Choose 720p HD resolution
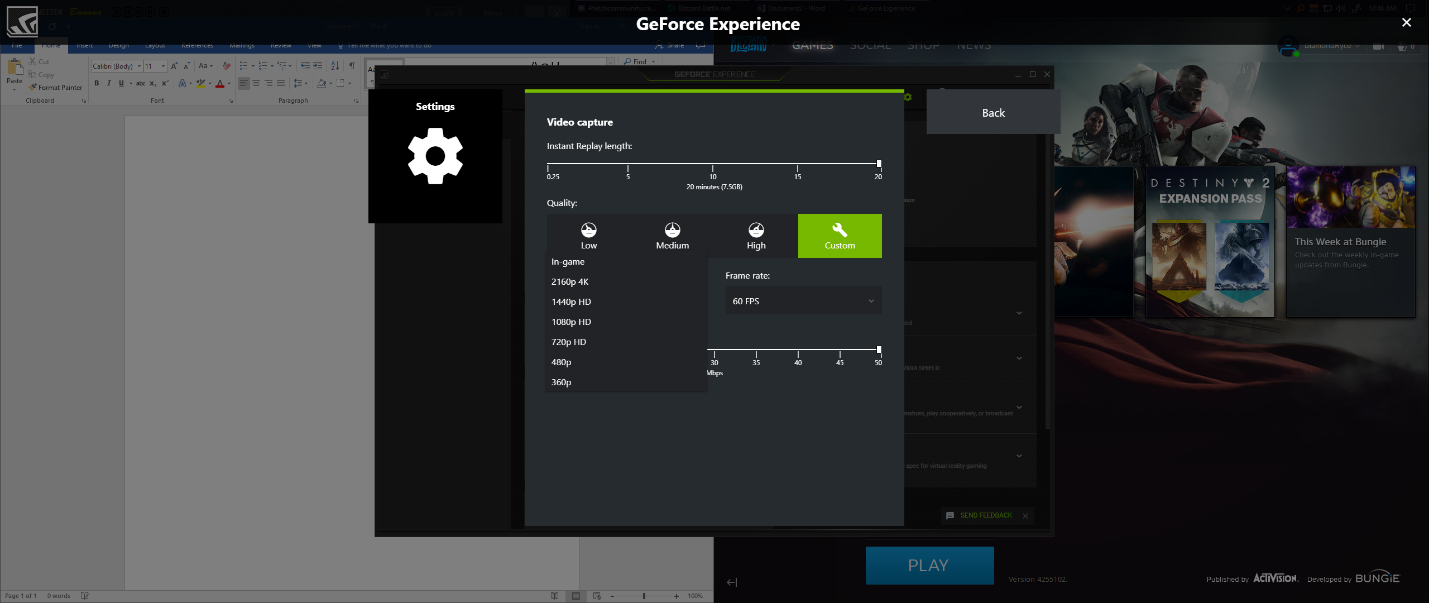Viewport: 1429px width, 603px height. 626,342
